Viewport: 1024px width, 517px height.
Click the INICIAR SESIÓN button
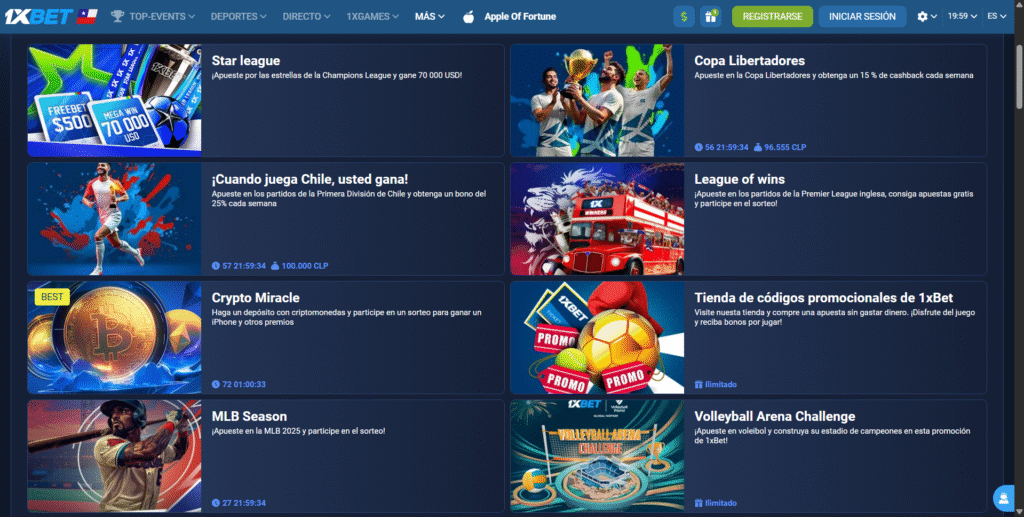862,17
